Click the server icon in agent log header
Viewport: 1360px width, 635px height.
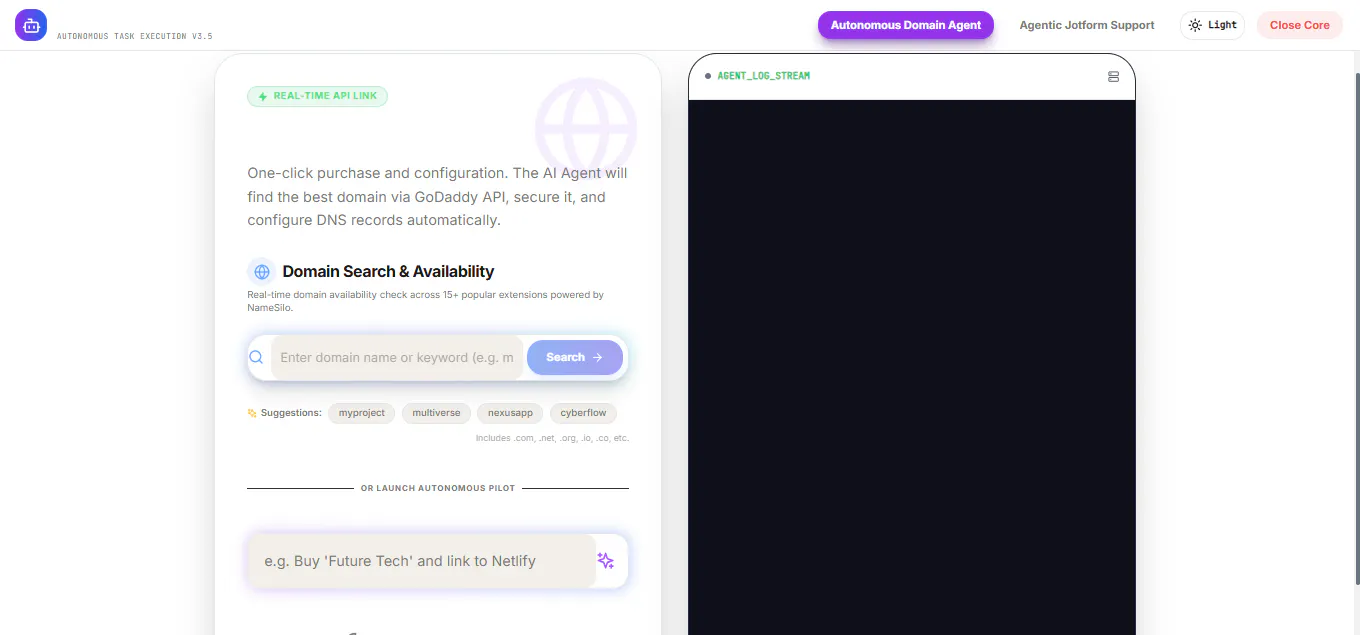click(1113, 76)
